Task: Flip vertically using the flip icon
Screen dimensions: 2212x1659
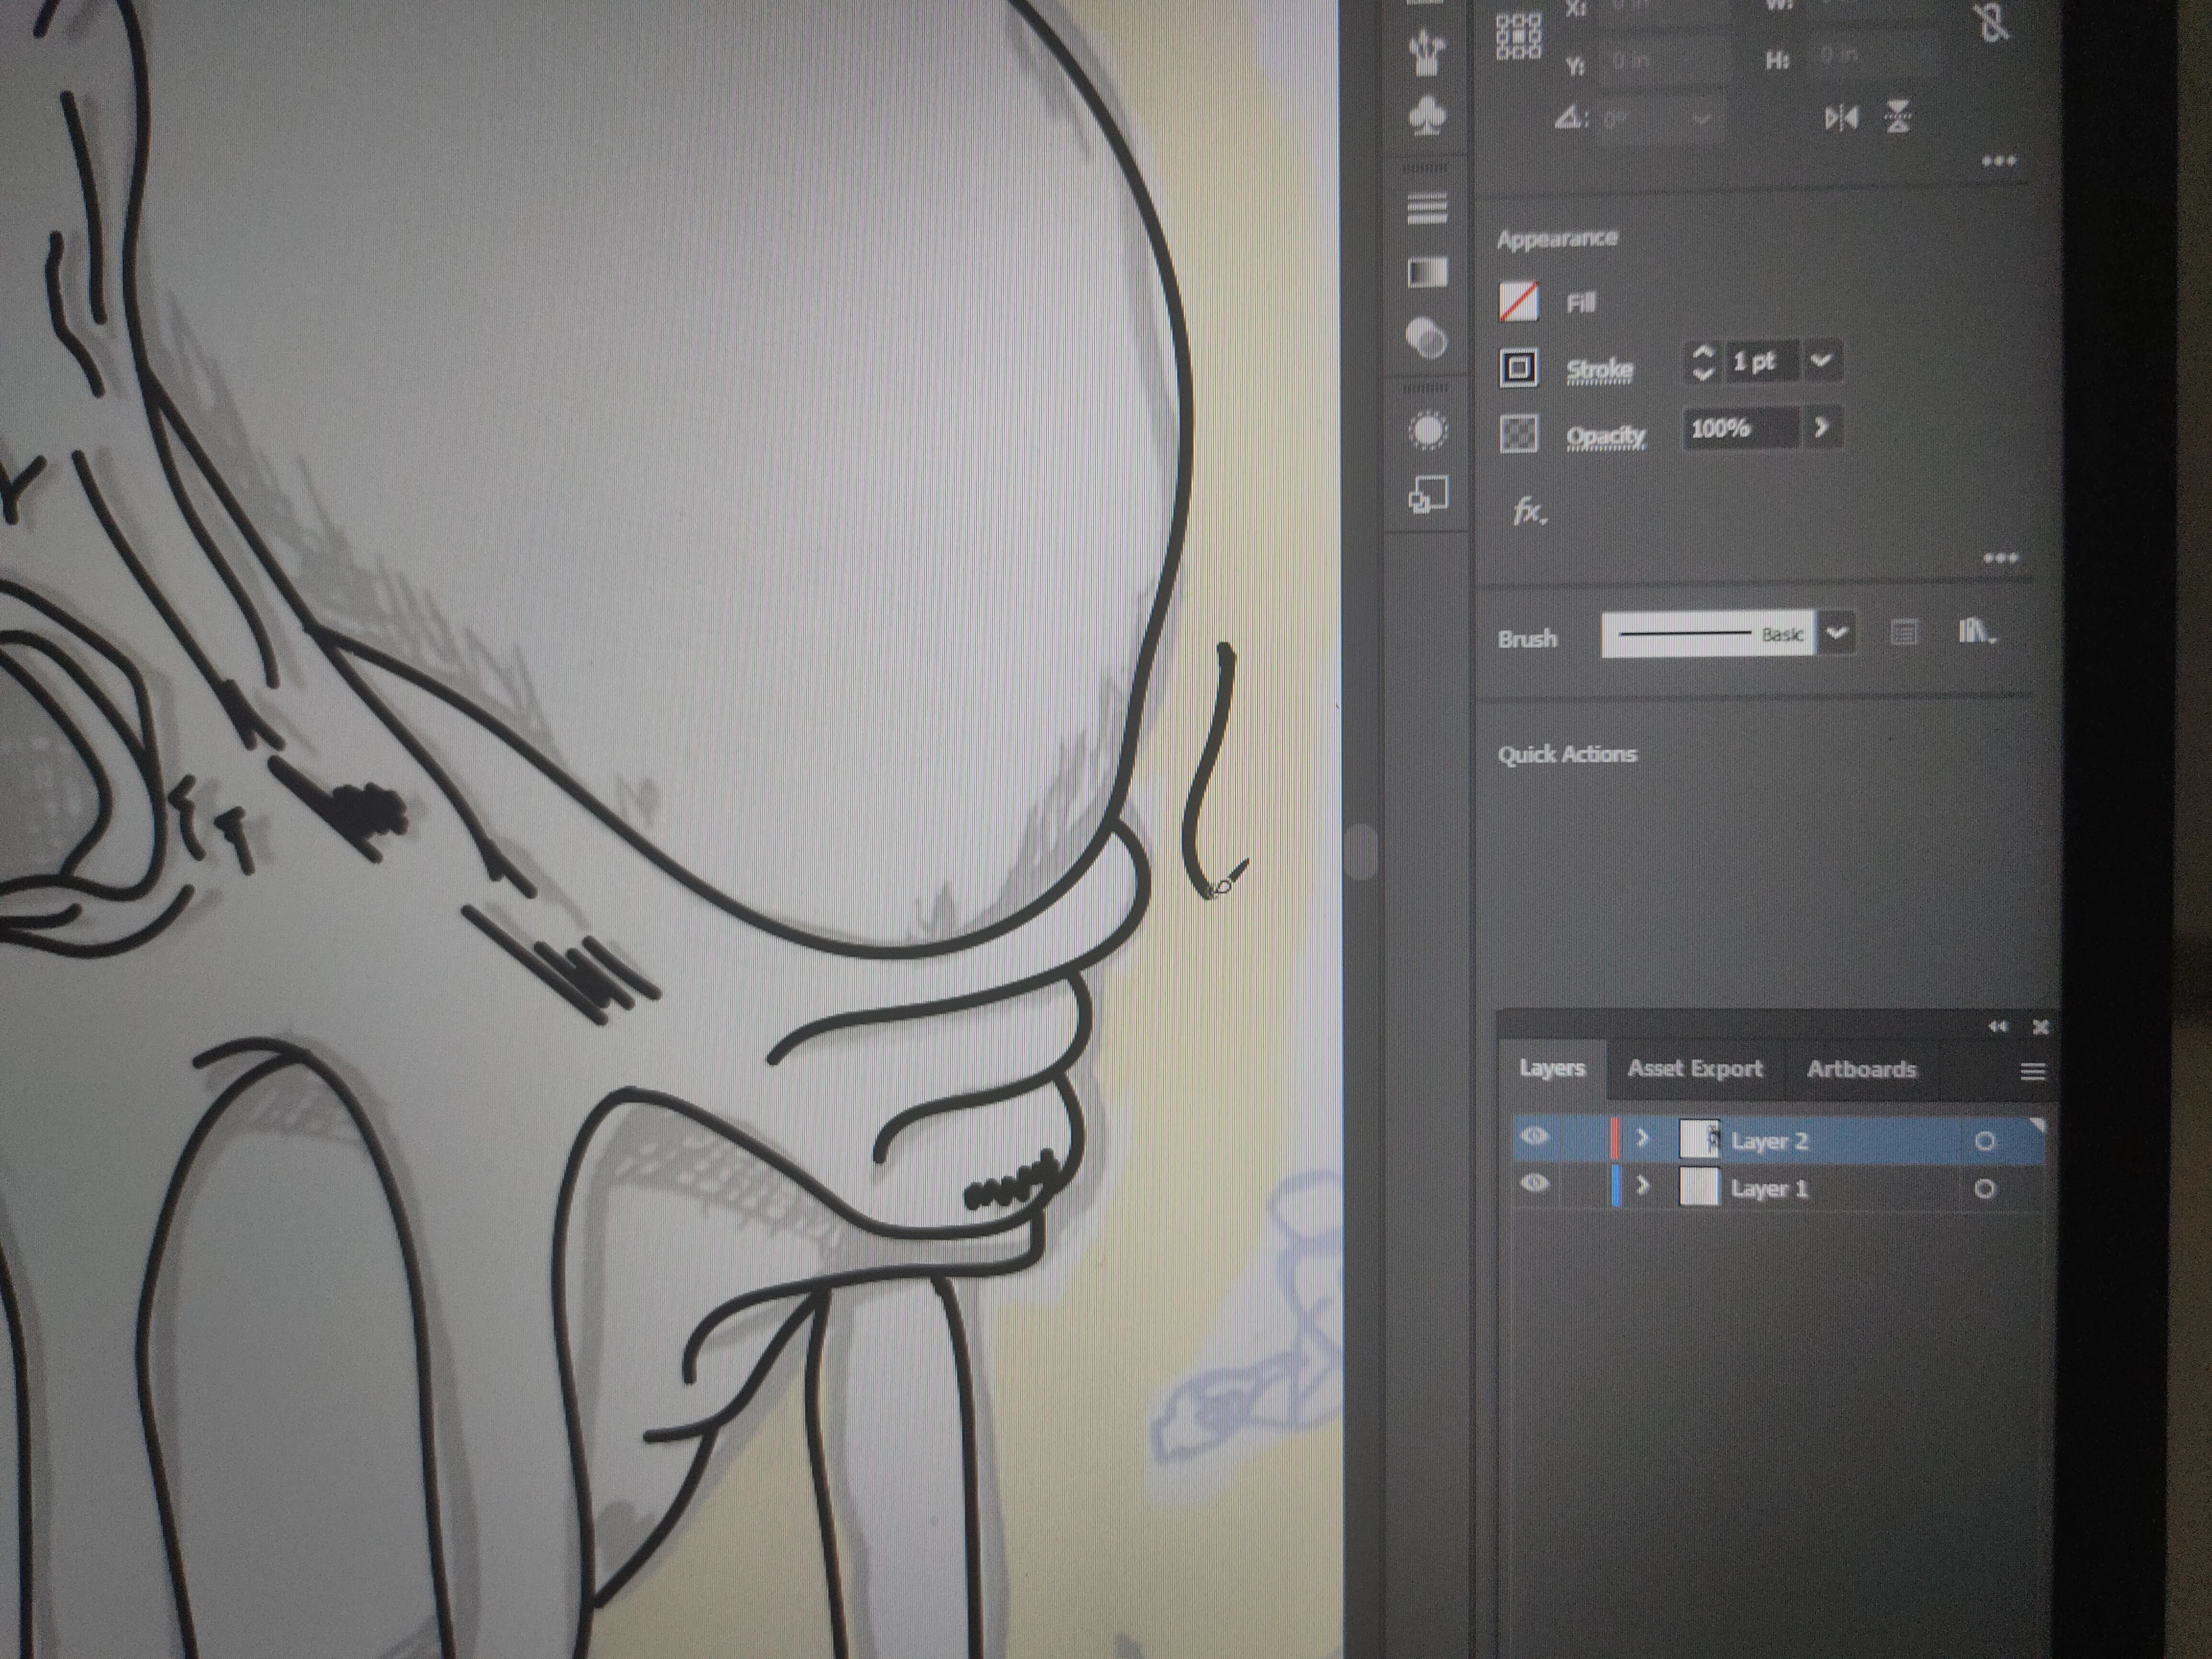Action: click(1898, 117)
